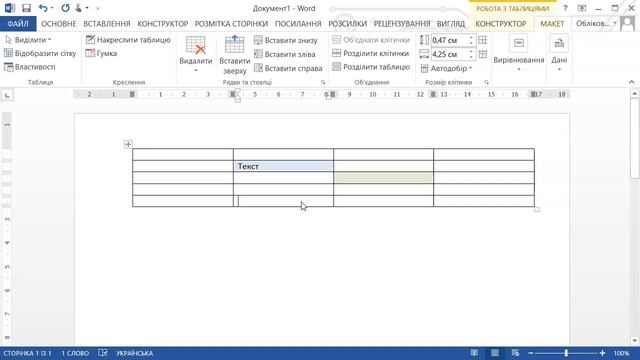Screen dimensions: 640x360
Task: Collapse the ribbon with the arrow
Action: click(631, 82)
